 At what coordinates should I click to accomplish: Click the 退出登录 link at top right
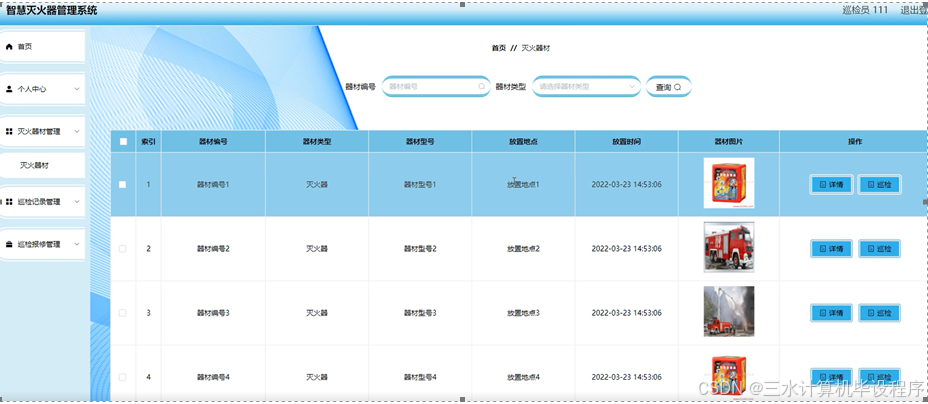(x=914, y=10)
